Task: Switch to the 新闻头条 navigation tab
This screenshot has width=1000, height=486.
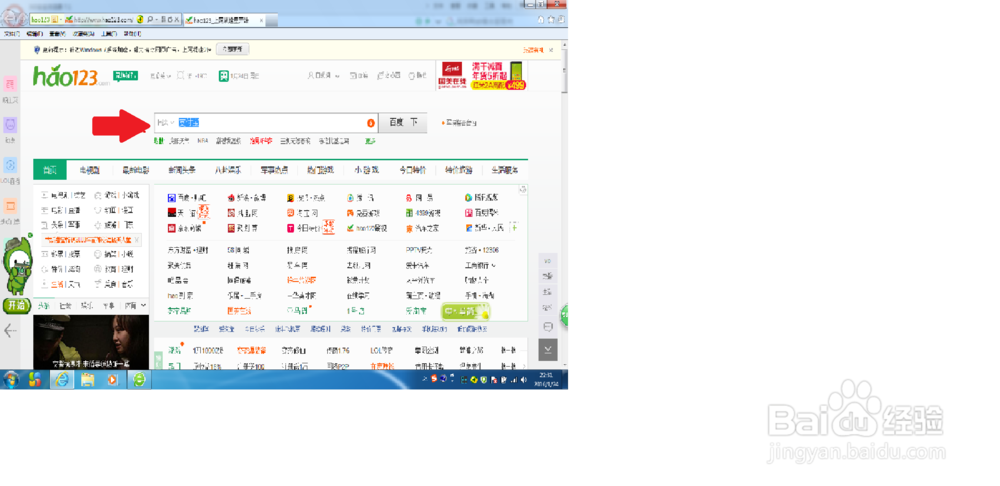Action: [182, 170]
